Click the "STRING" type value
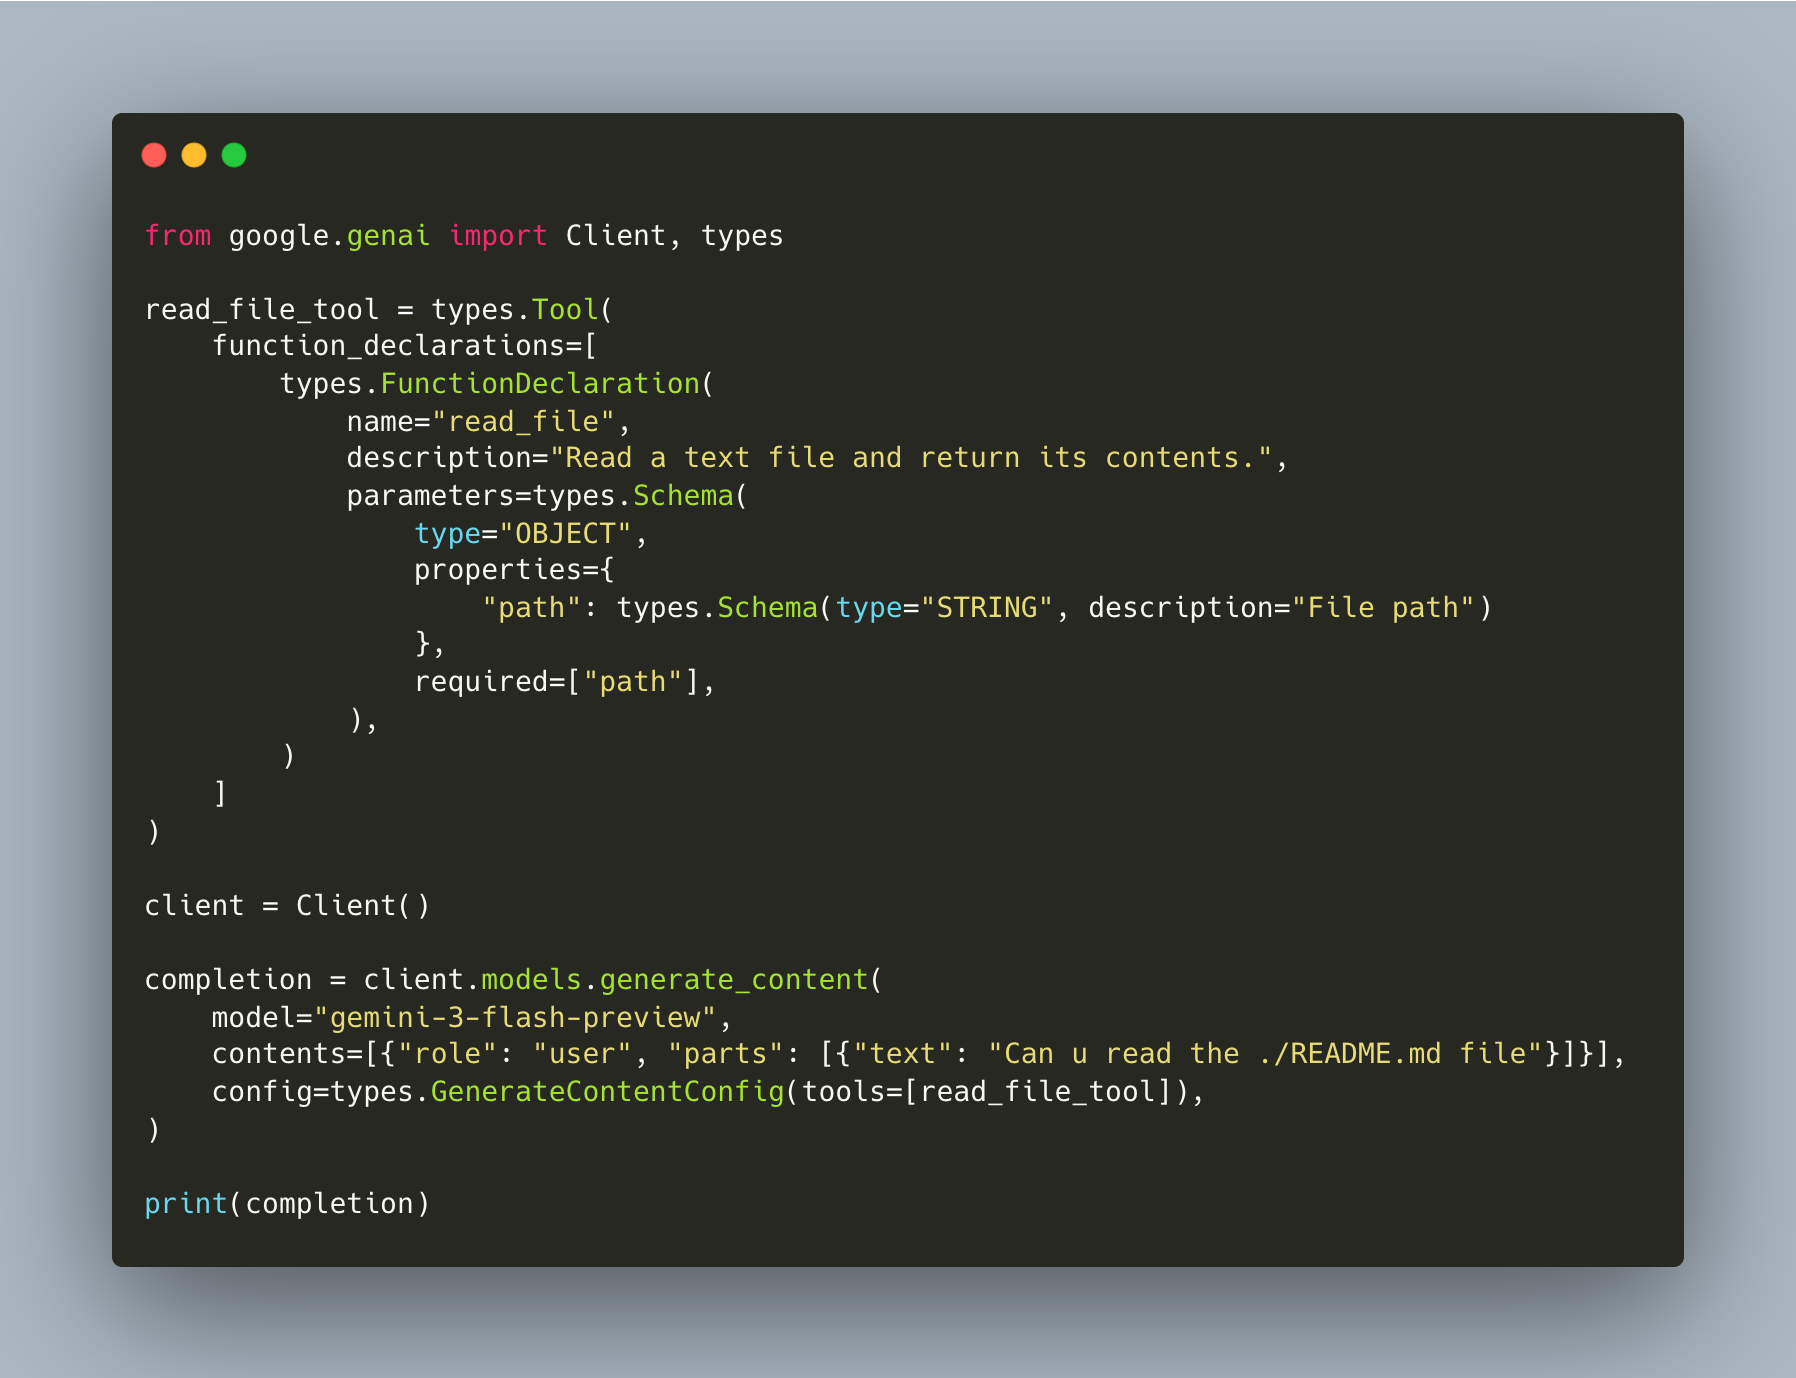This screenshot has width=1796, height=1378. coord(986,608)
